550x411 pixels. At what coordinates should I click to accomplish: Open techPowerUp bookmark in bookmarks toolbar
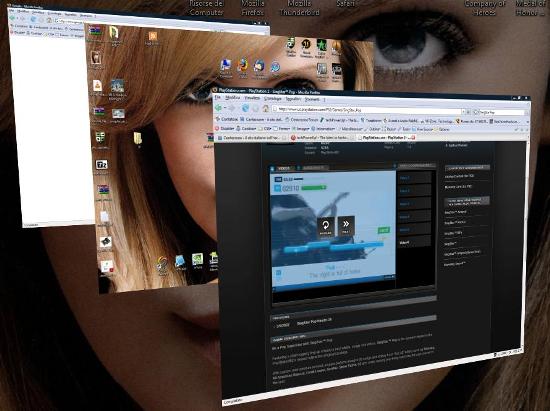pyautogui.click(x=339, y=120)
